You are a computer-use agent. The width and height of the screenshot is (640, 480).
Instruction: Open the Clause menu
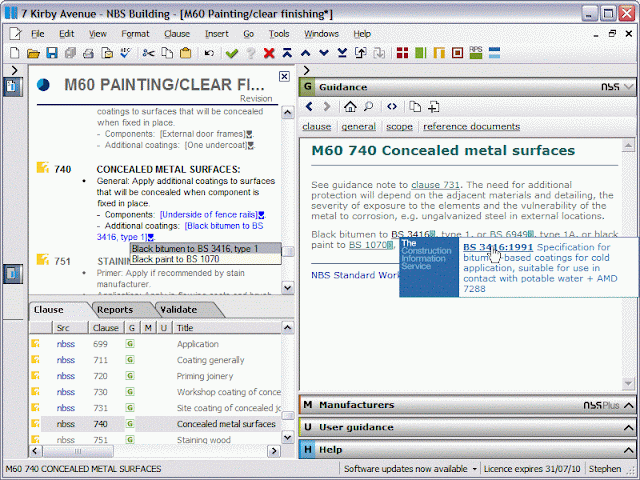177,34
